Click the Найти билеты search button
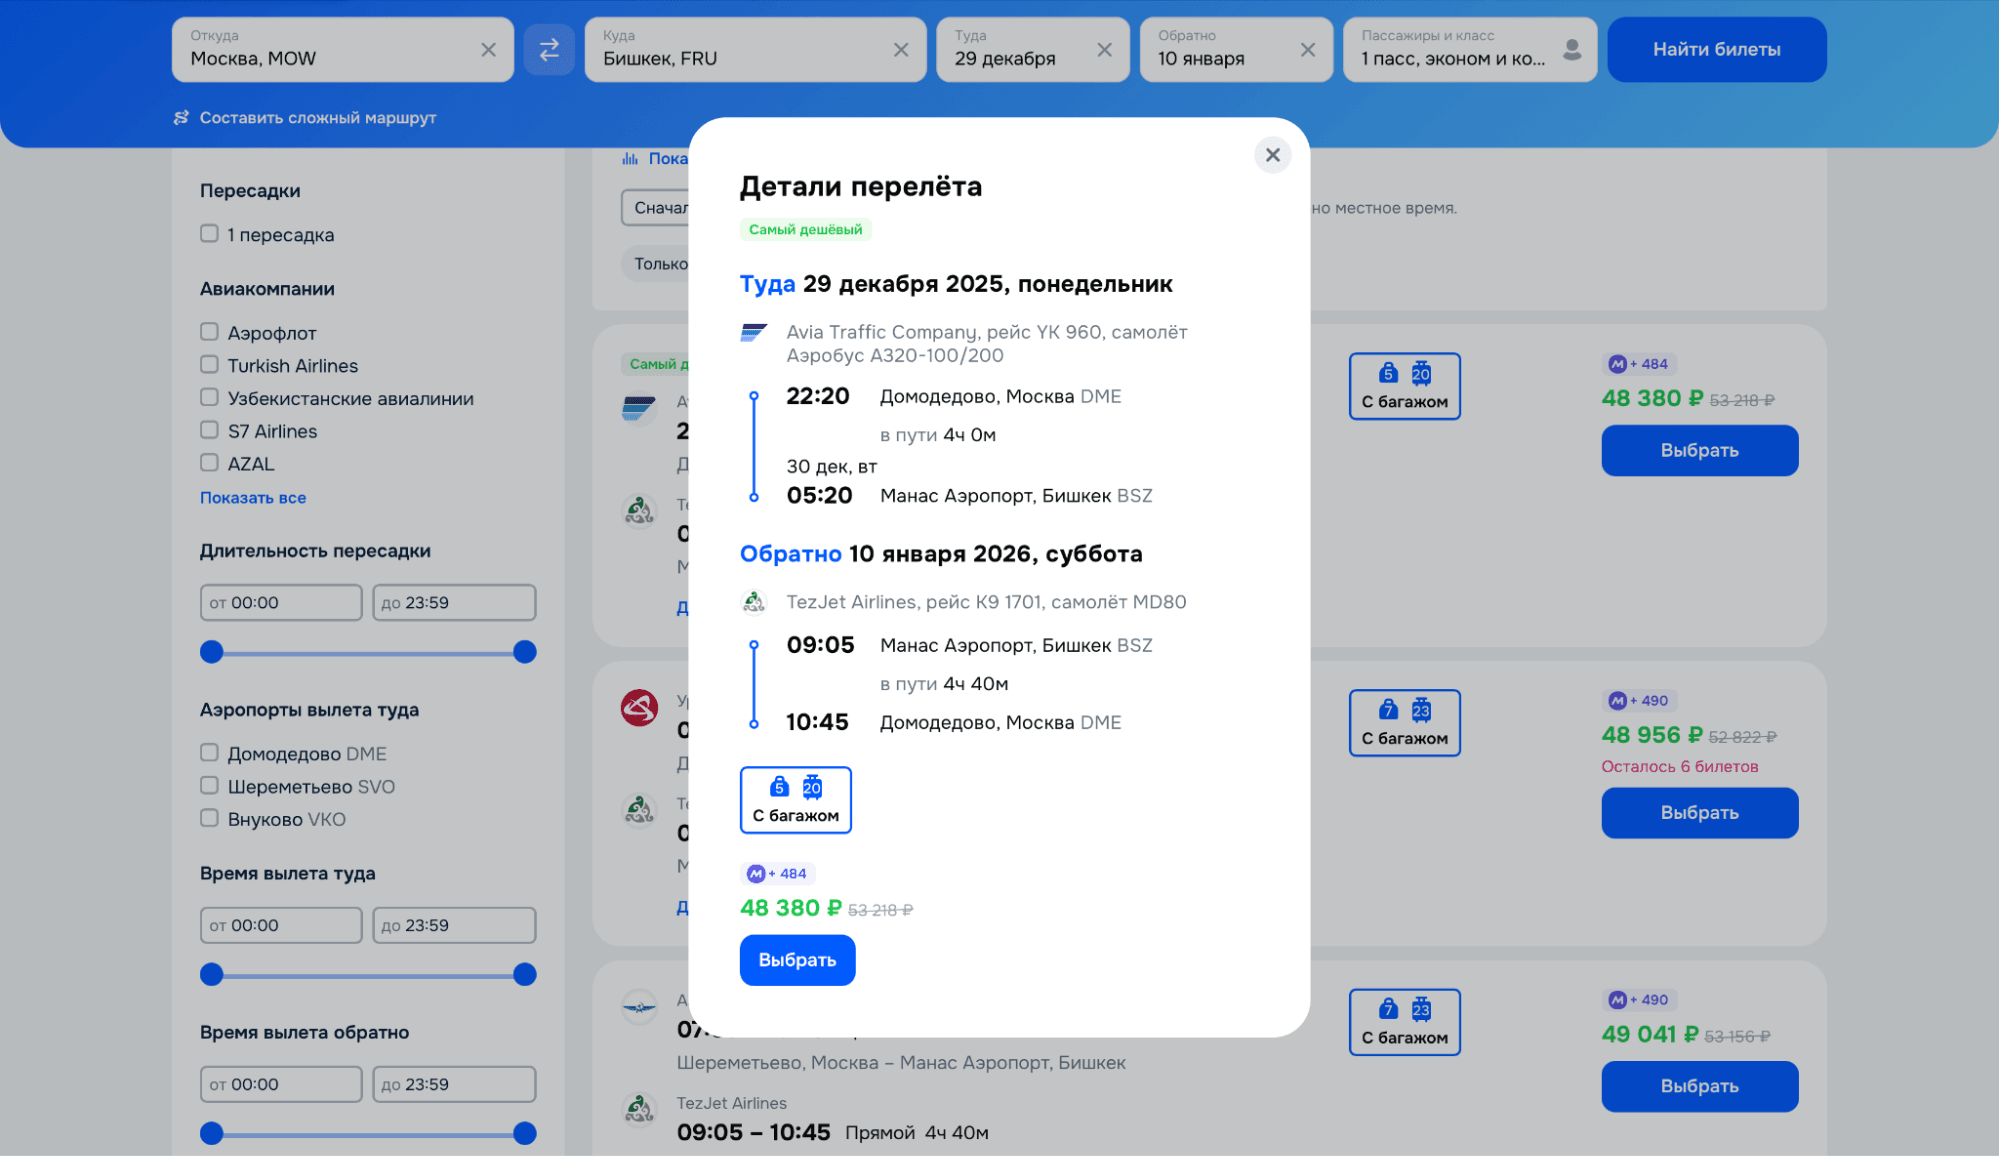The height and width of the screenshot is (1156, 1999). click(1716, 49)
